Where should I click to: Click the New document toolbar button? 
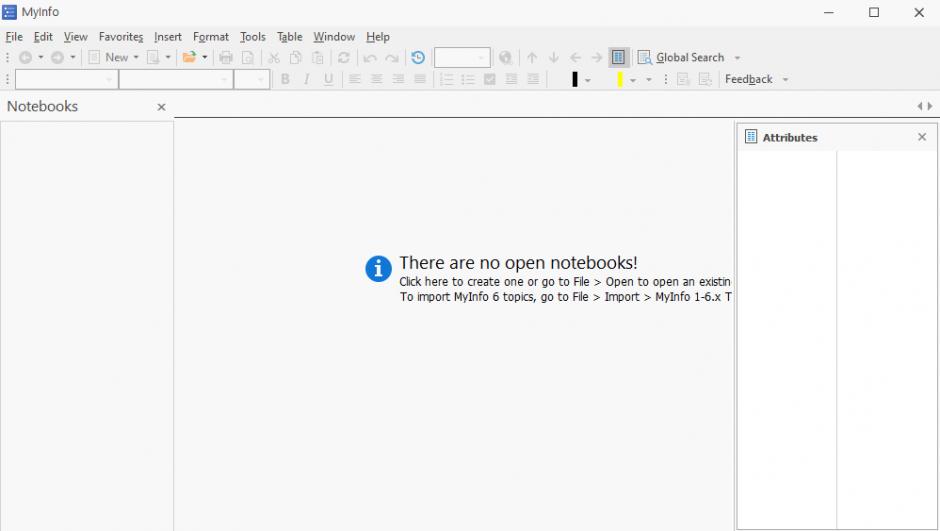(x=109, y=58)
